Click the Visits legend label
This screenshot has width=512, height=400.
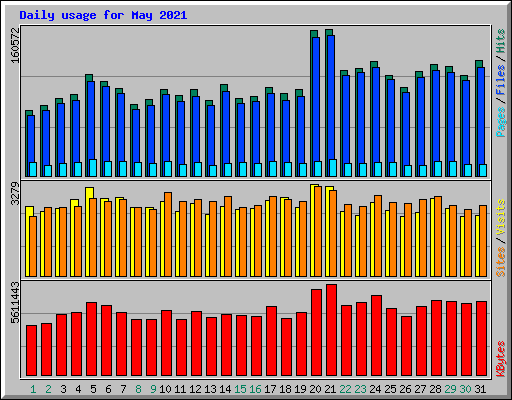(501, 217)
